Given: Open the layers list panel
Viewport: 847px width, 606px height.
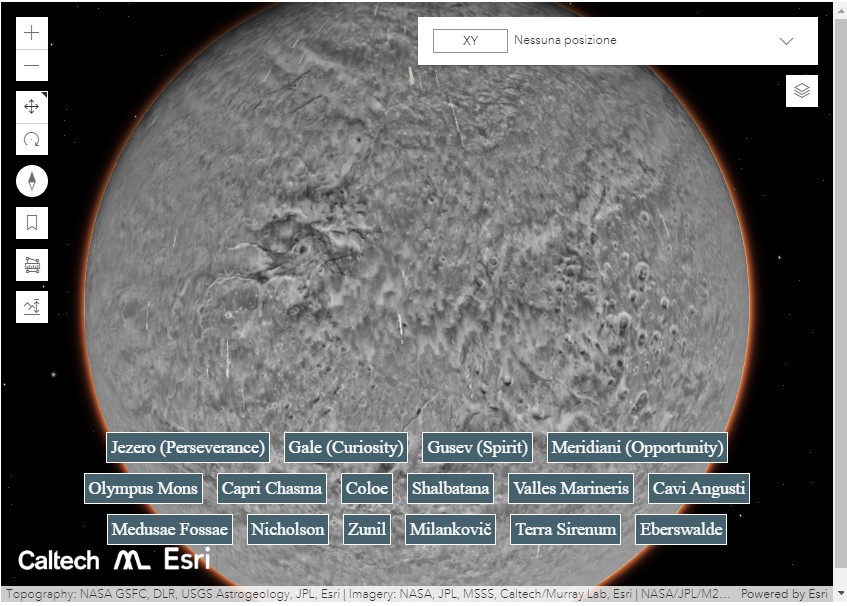Looking at the screenshot, I should (x=802, y=91).
